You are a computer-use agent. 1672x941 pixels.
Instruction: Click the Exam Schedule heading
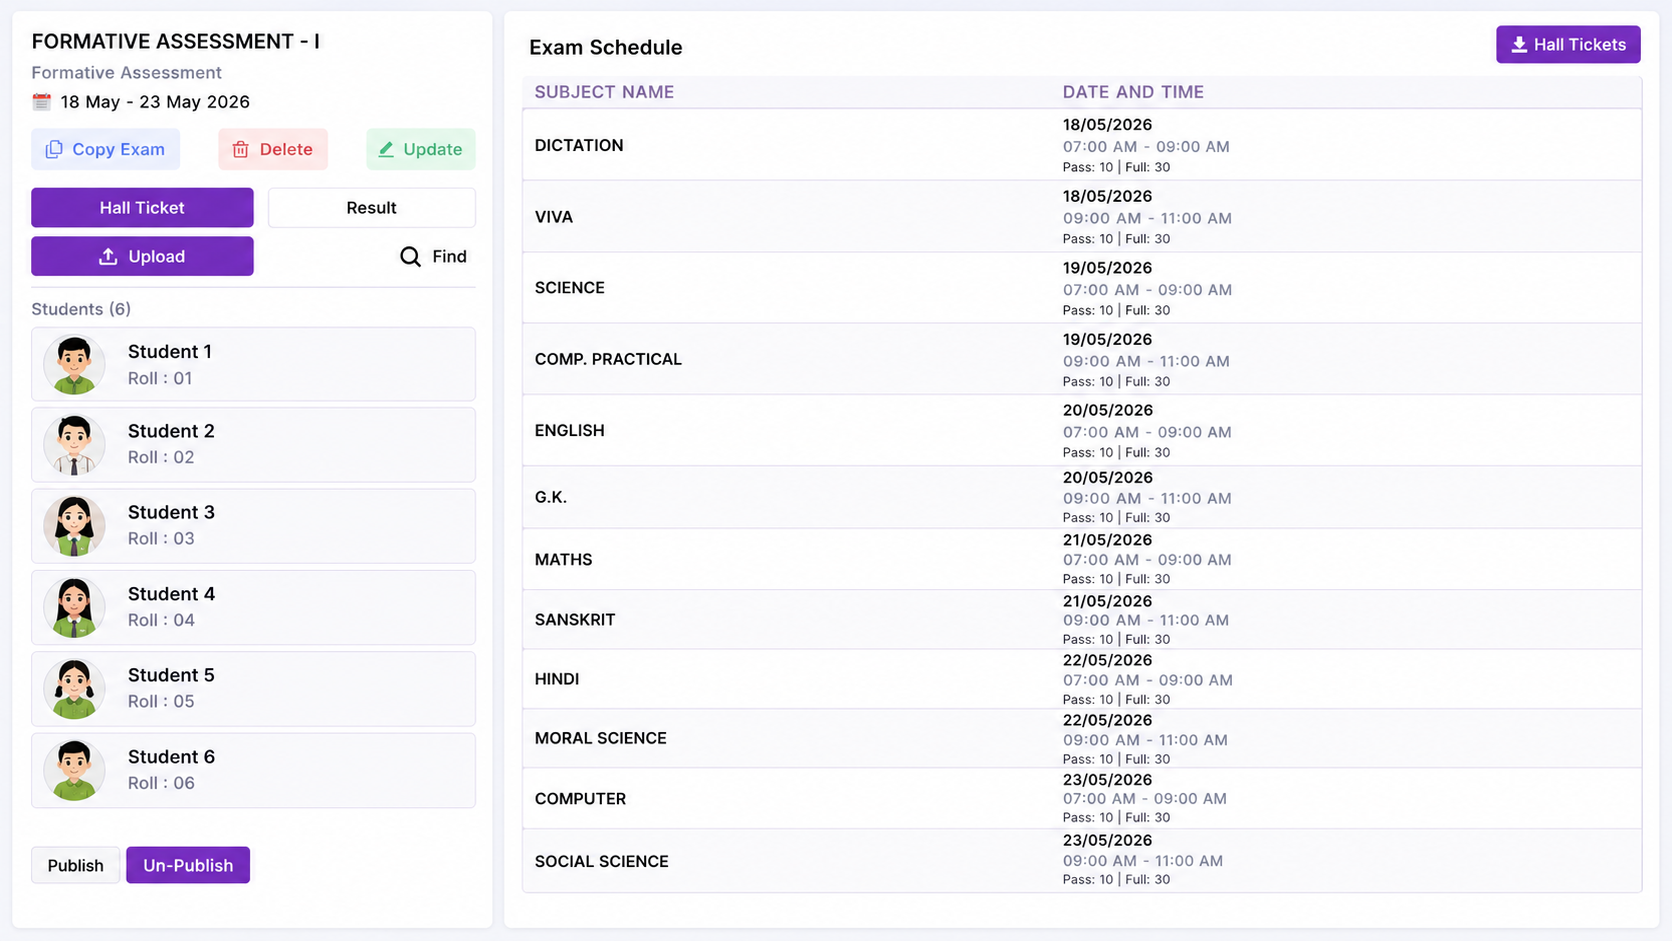[x=606, y=47]
